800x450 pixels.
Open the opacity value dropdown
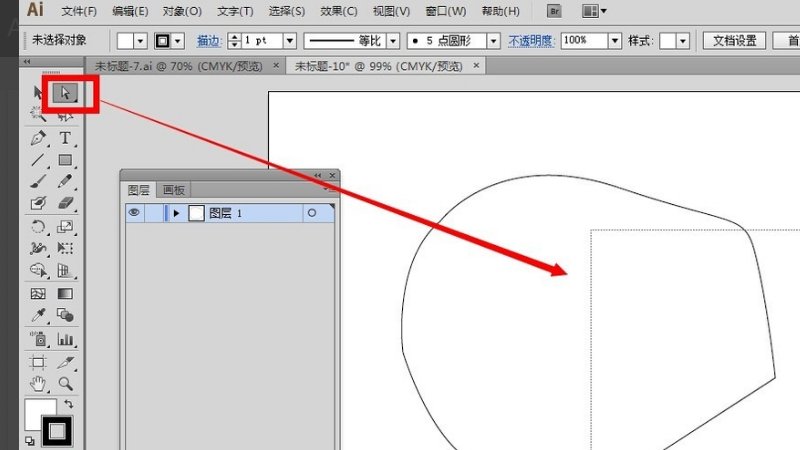(x=615, y=41)
